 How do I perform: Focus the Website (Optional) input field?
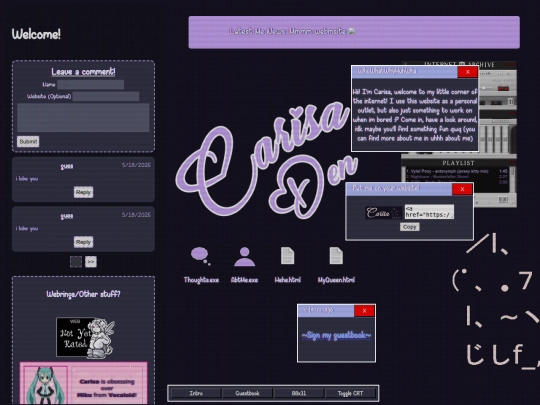coord(106,96)
